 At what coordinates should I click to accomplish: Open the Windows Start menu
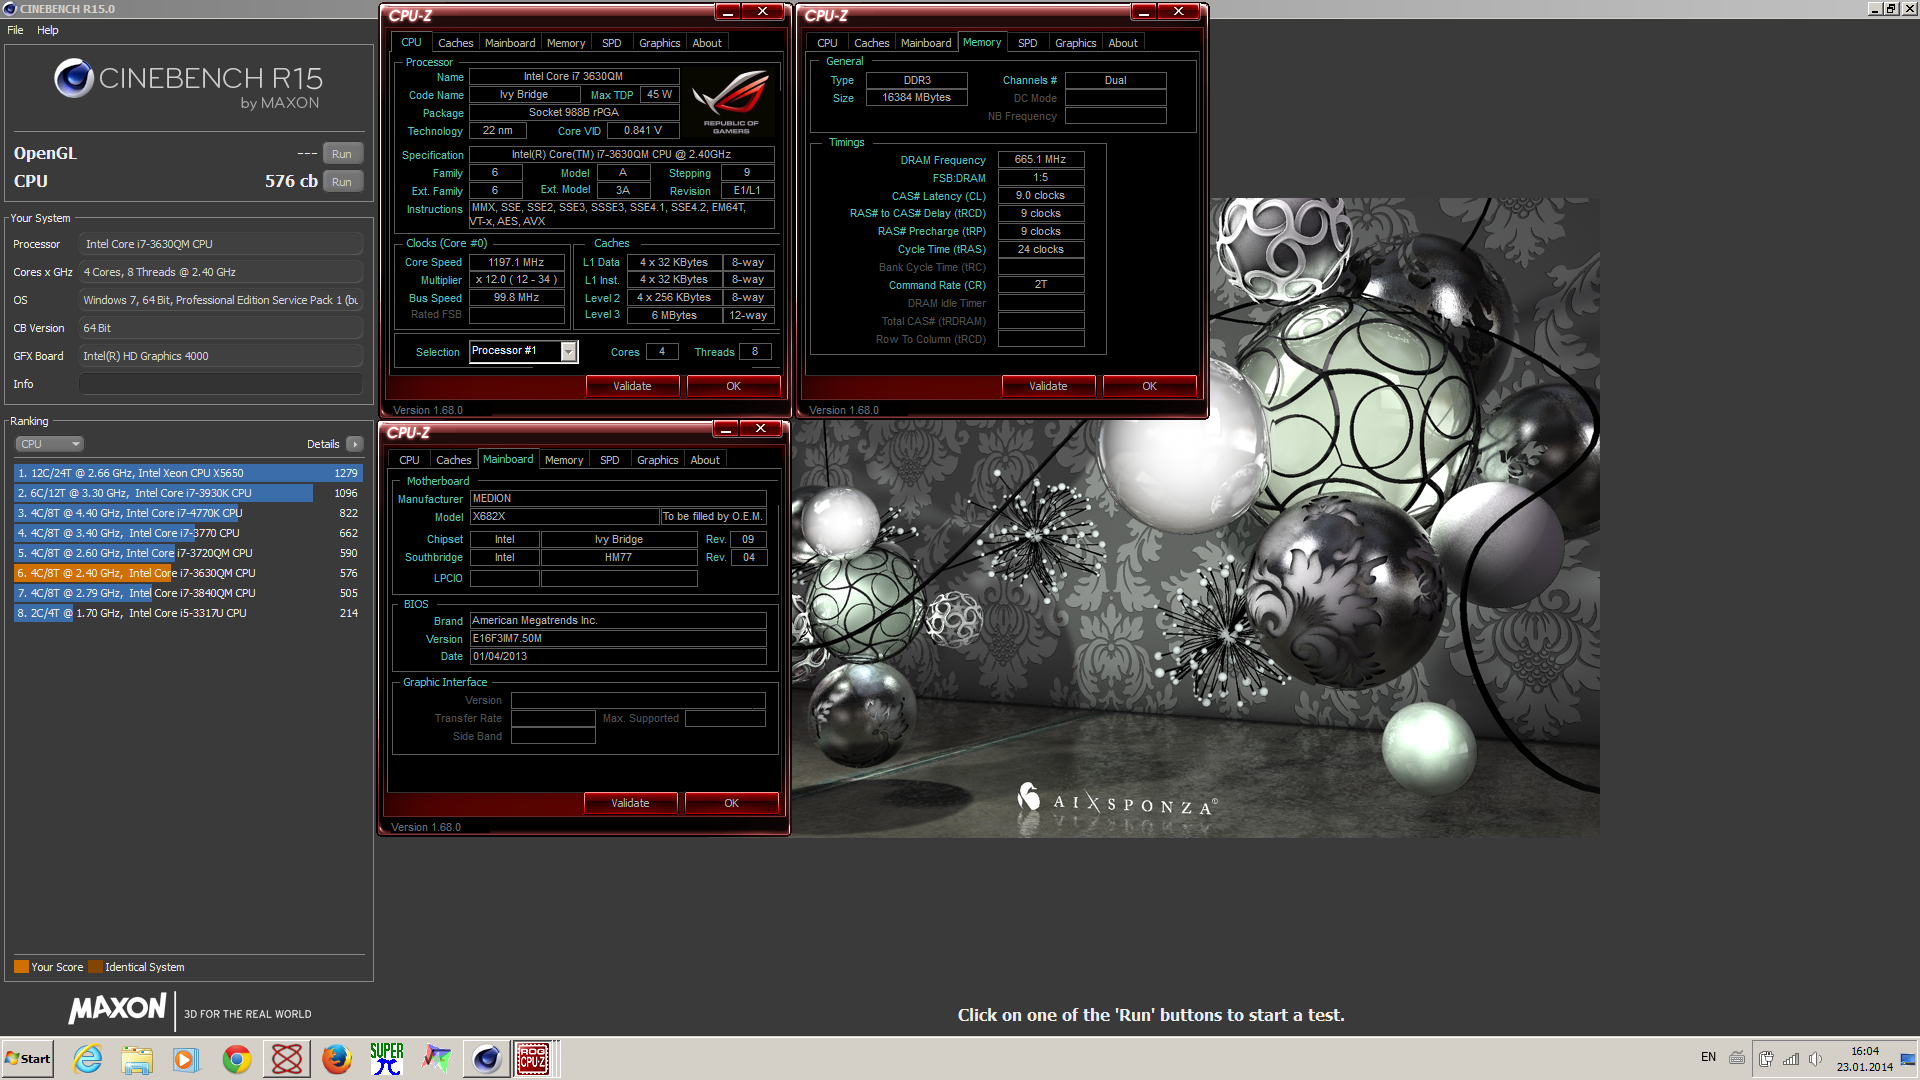28,1059
